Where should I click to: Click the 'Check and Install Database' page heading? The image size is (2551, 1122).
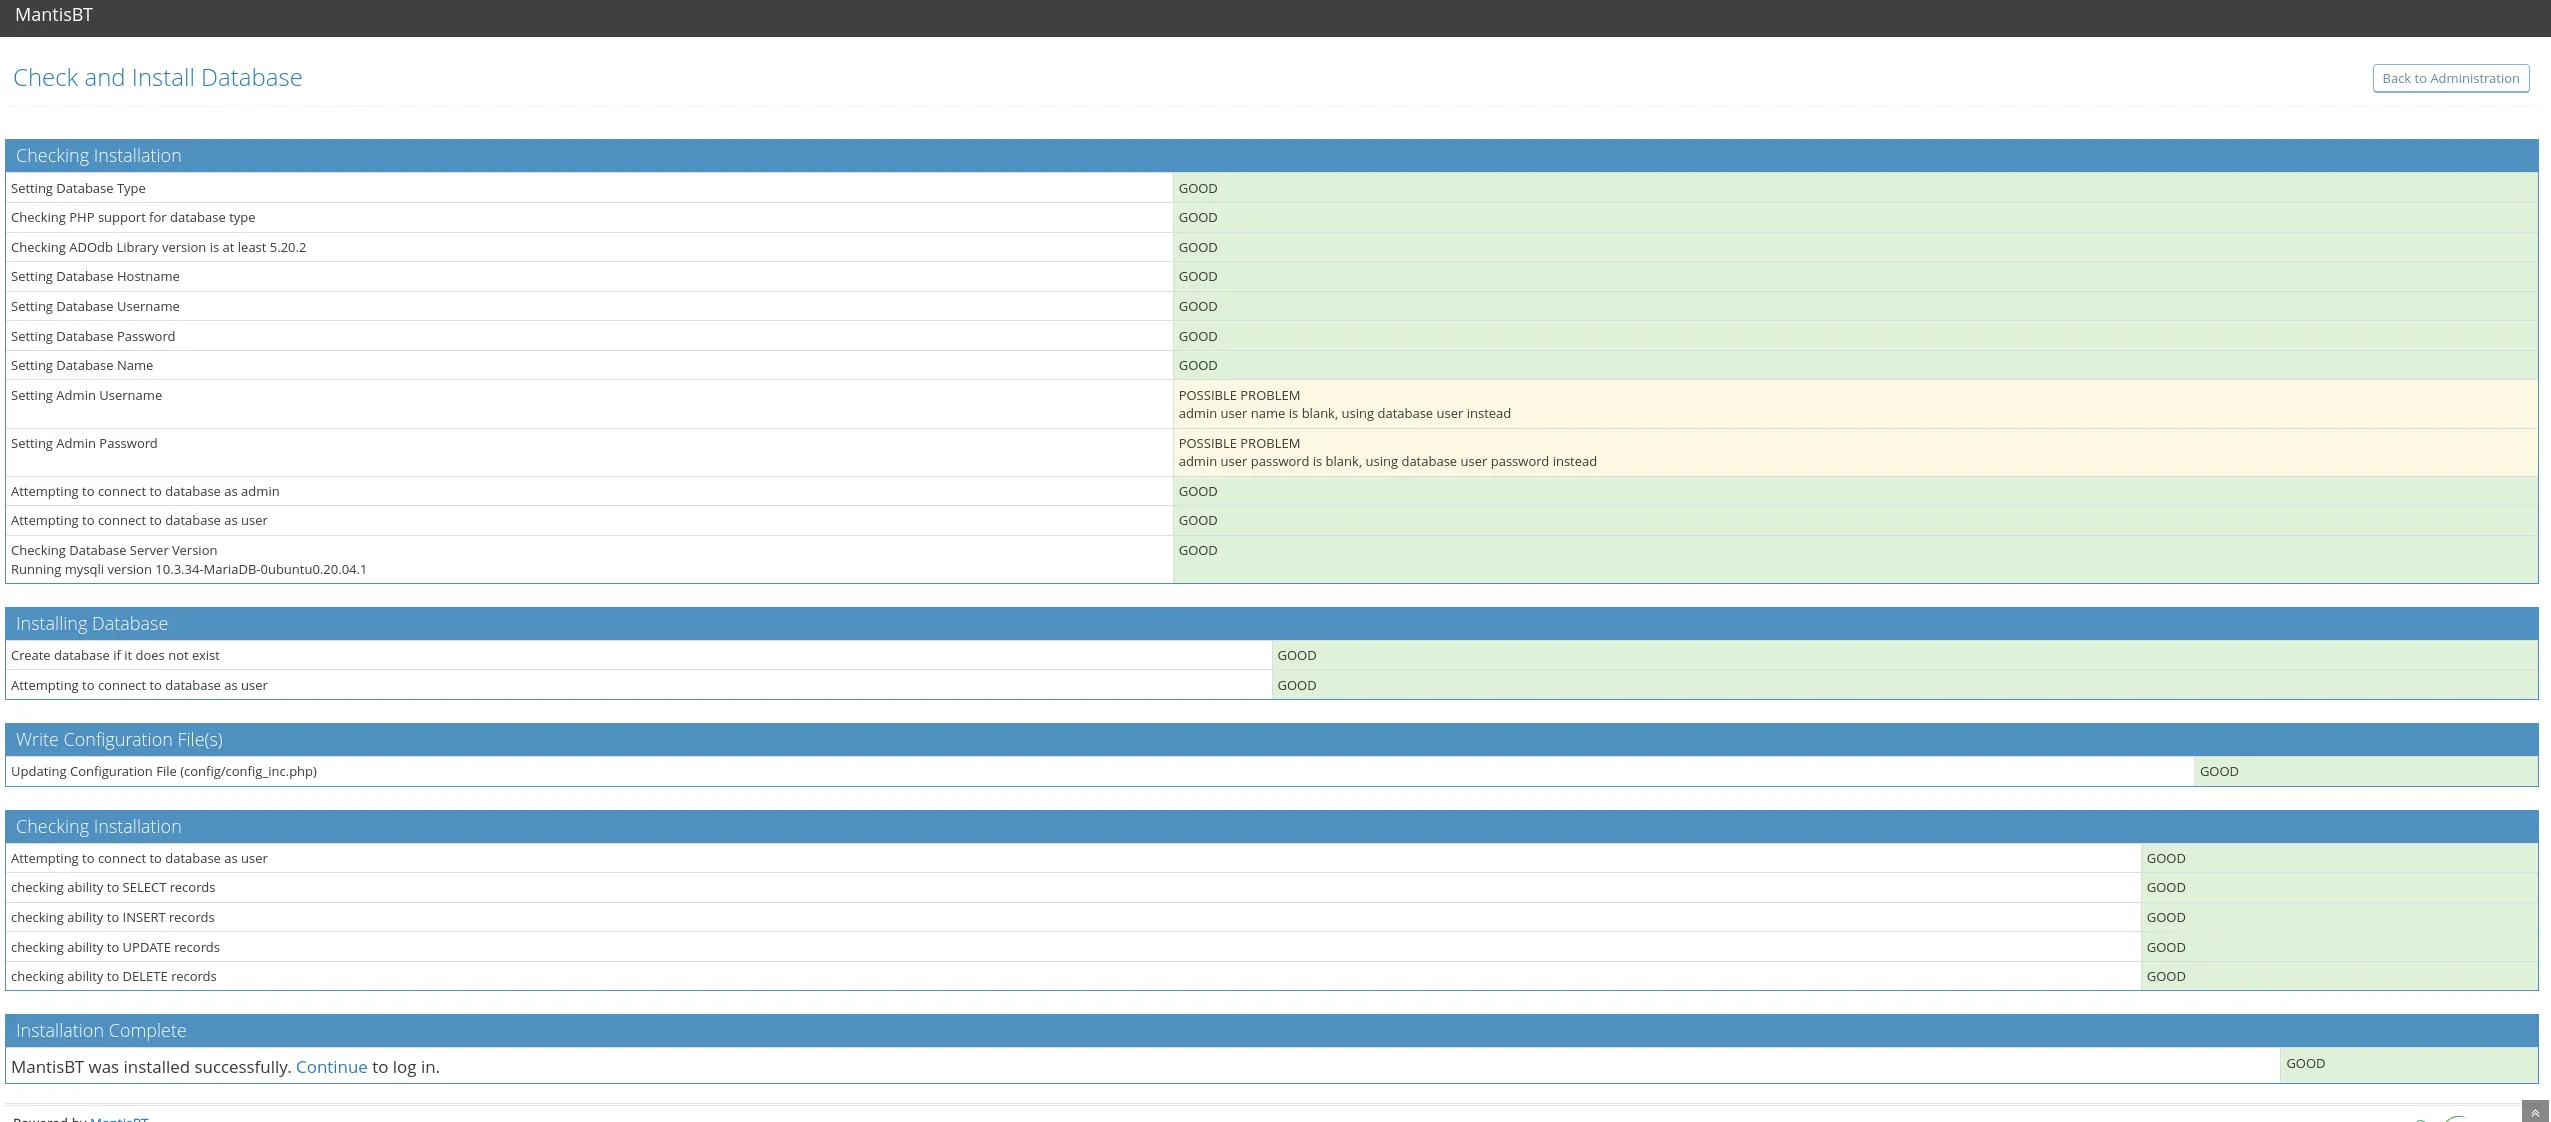(x=157, y=77)
